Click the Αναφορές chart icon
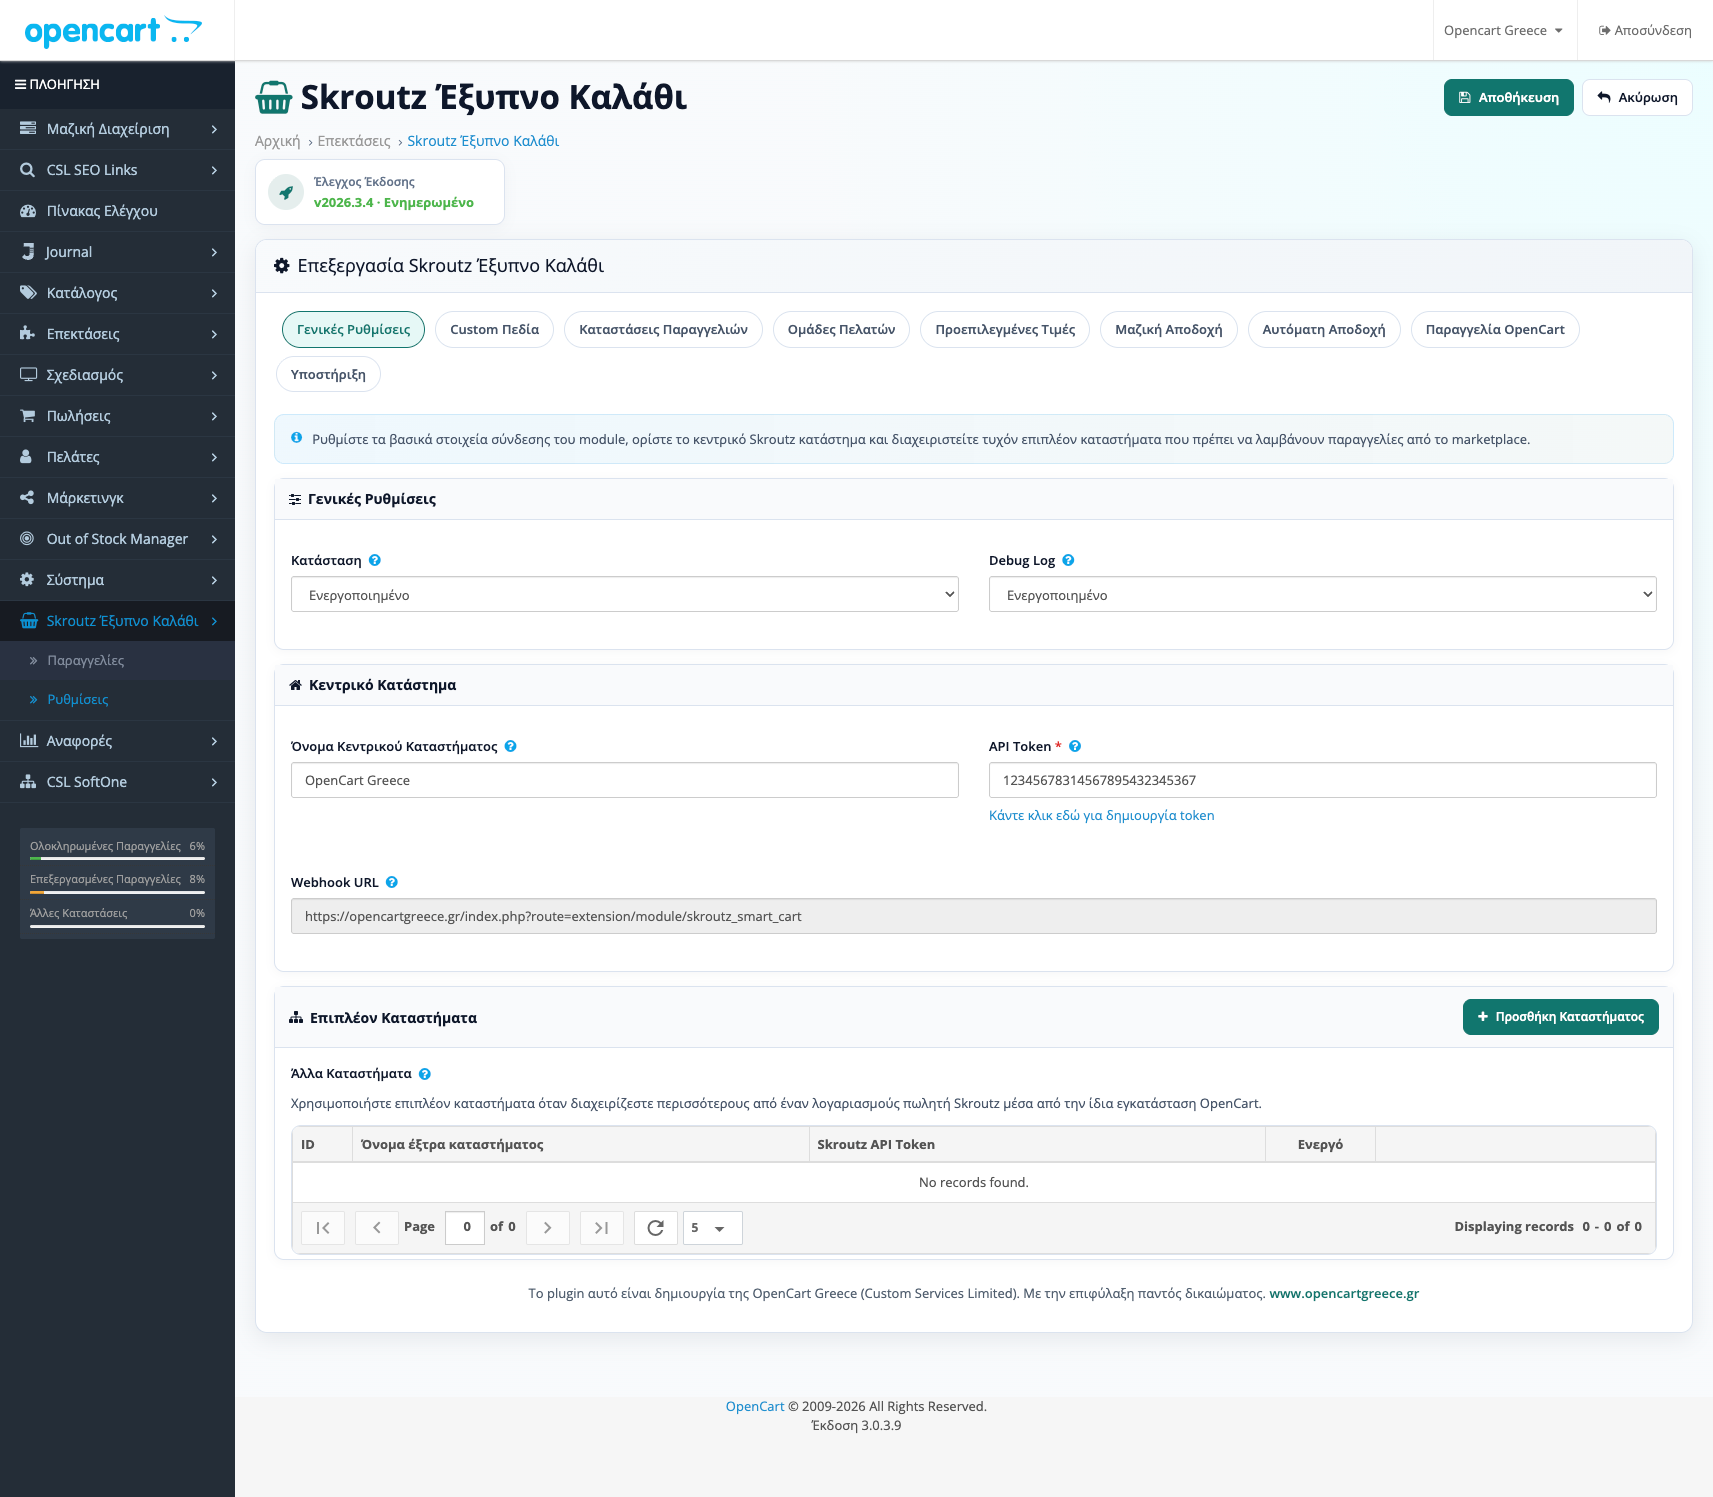Viewport: 1713px width, 1497px height. click(28, 741)
